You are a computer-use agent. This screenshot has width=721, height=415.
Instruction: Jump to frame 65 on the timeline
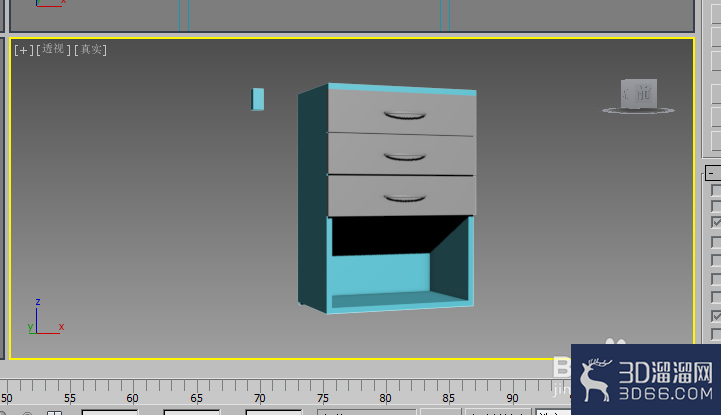196,398
